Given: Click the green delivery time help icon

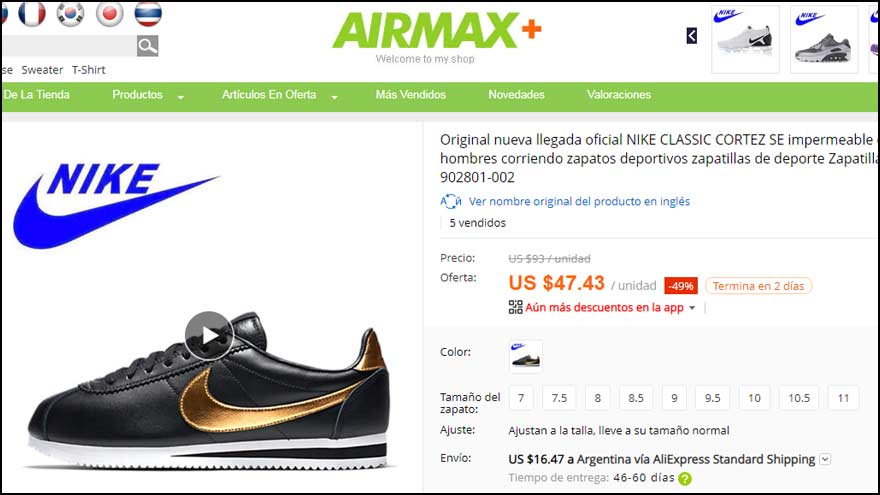Looking at the screenshot, I should (x=685, y=479).
